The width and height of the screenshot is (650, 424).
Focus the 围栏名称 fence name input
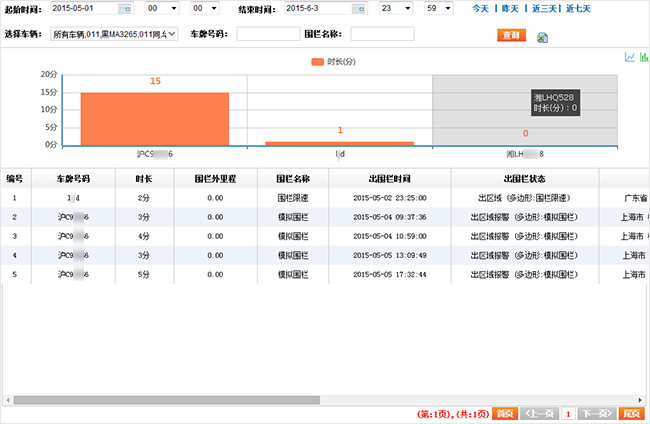[x=382, y=34]
